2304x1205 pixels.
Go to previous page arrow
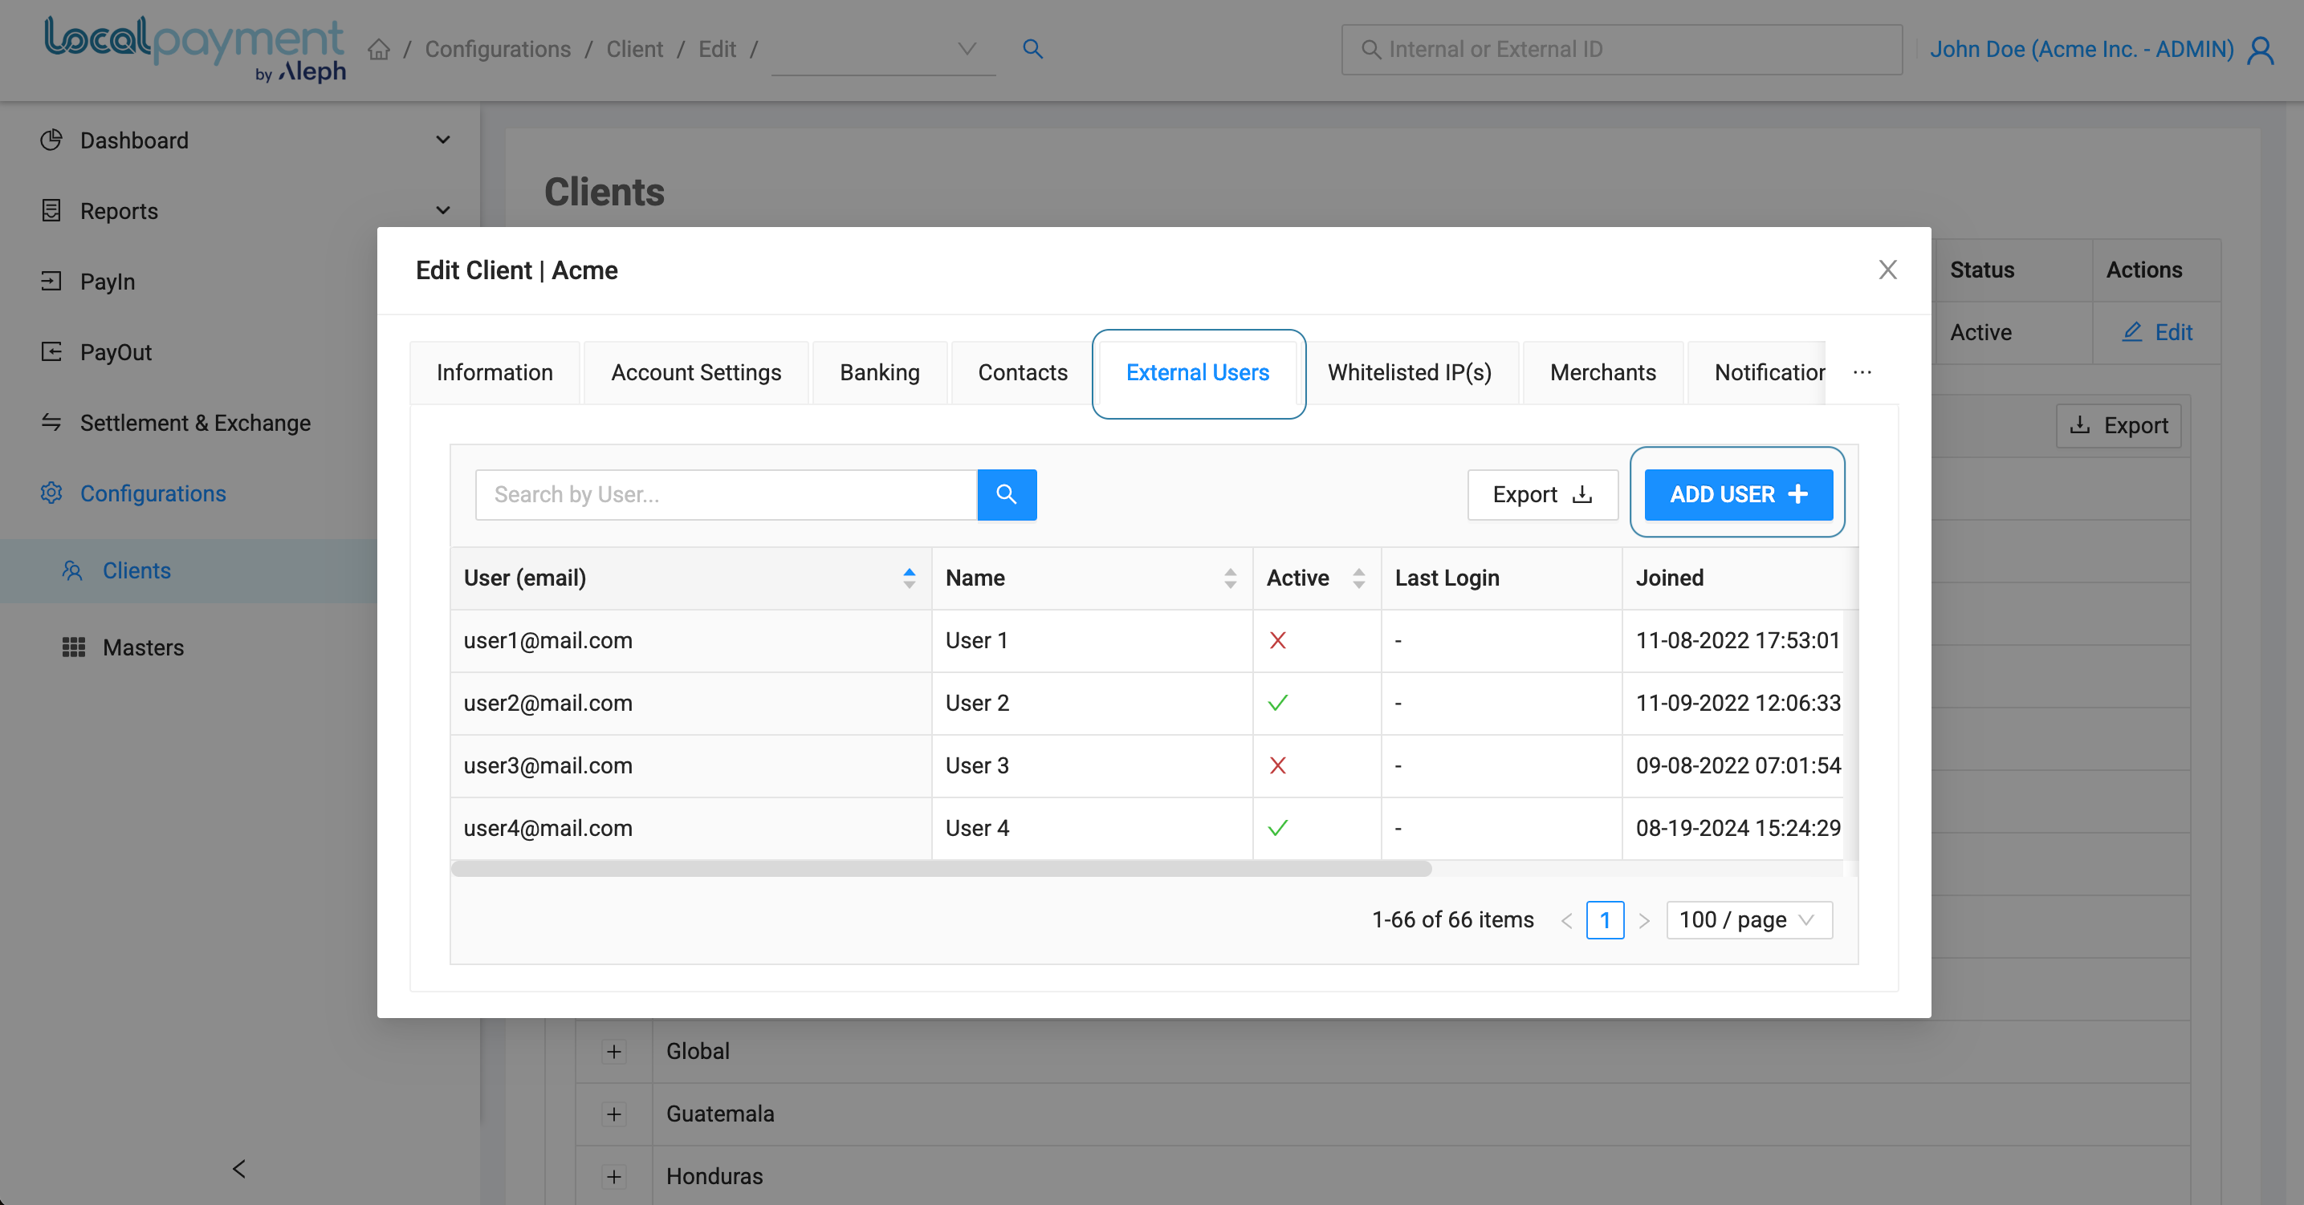coord(1567,920)
